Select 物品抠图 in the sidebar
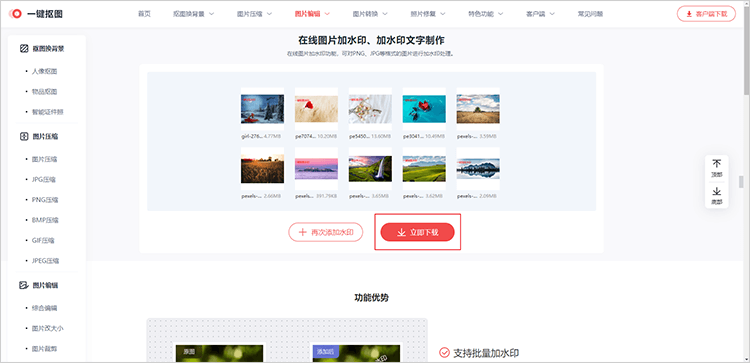Viewport: 750px width, 363px height. 45,91
